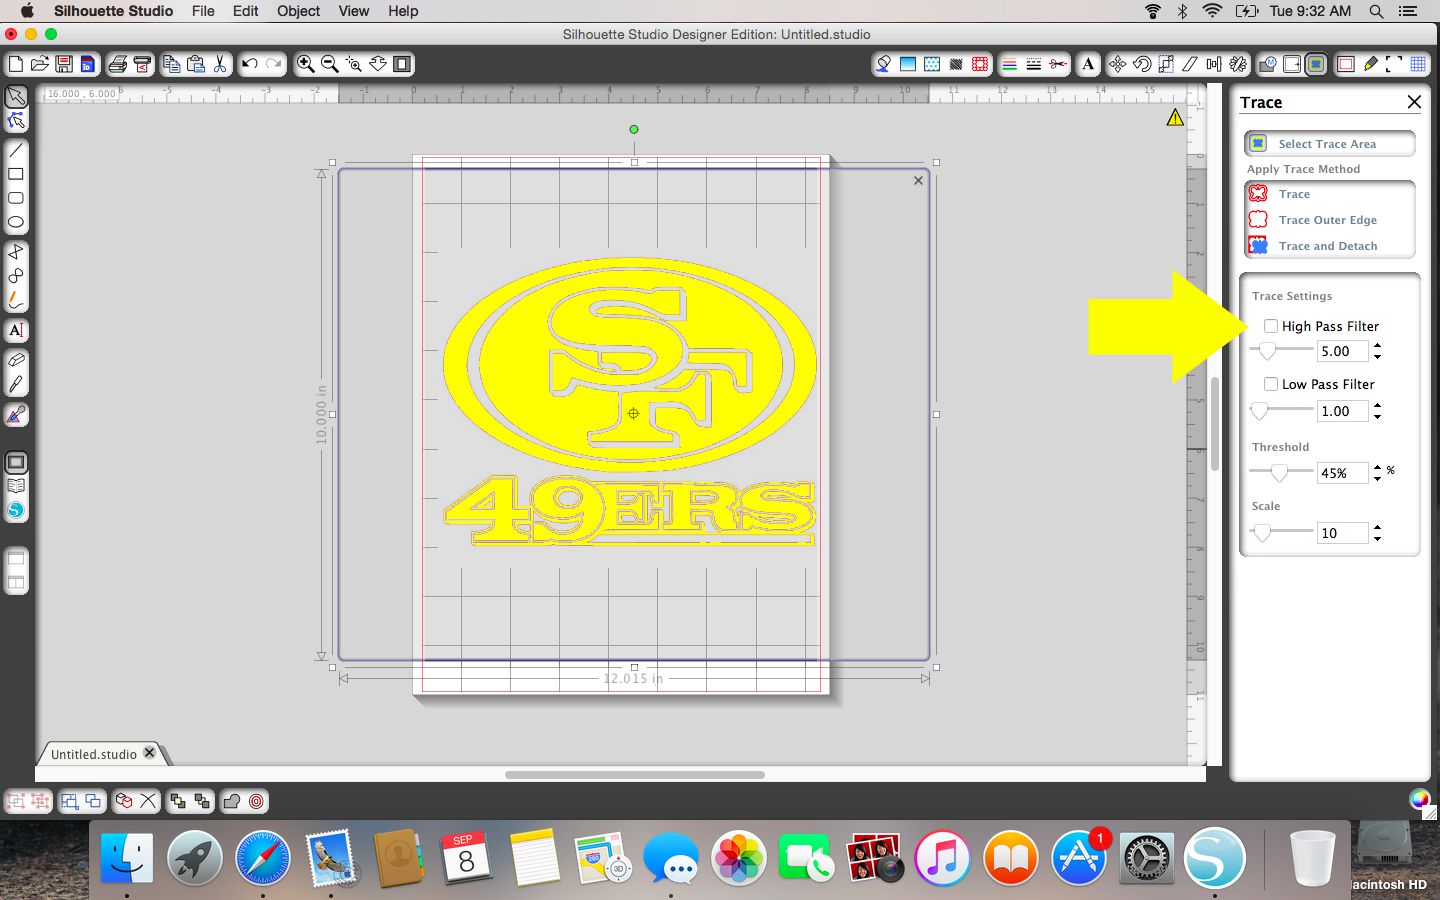This screenshot has width=1440, height=900.
Task: Click the Threshold slider
Action: point(1282,472)
